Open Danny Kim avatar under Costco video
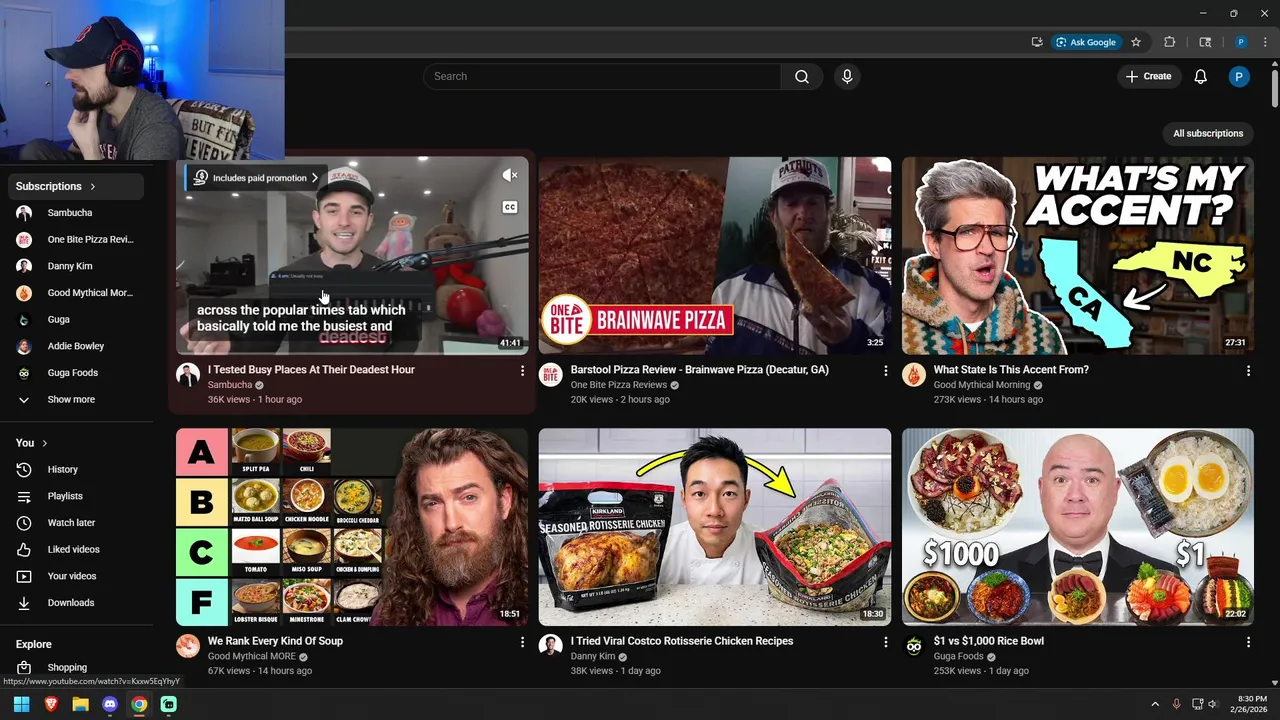This screenshot has width=1280, height=720. 551,646
